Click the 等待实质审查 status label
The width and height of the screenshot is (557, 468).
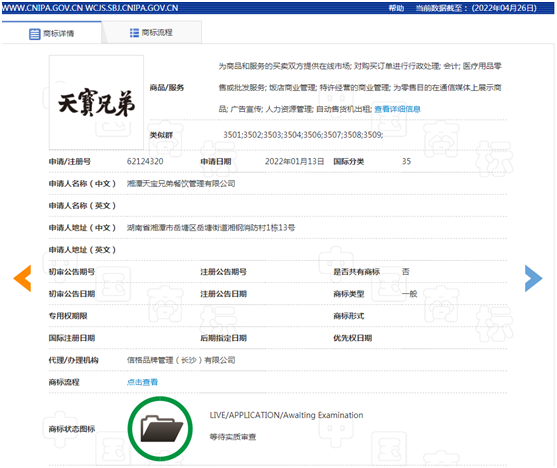[233, 437]
